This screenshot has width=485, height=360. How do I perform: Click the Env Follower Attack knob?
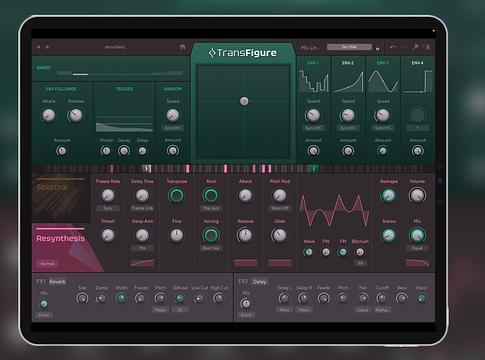(x=48, y=115)
